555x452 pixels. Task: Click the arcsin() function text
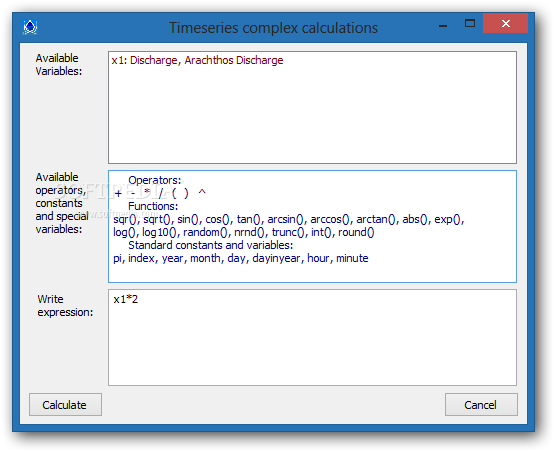point(285,219)
